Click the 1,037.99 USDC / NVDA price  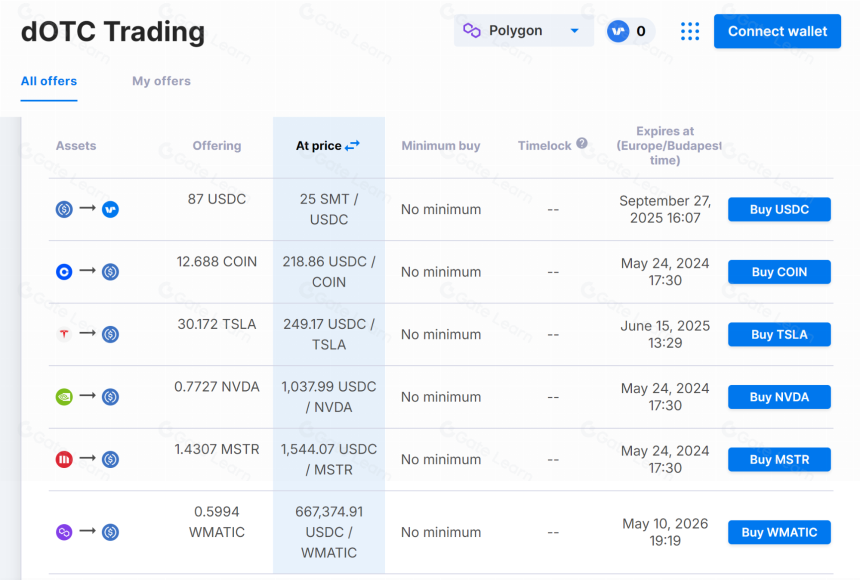tap(329, 397)
